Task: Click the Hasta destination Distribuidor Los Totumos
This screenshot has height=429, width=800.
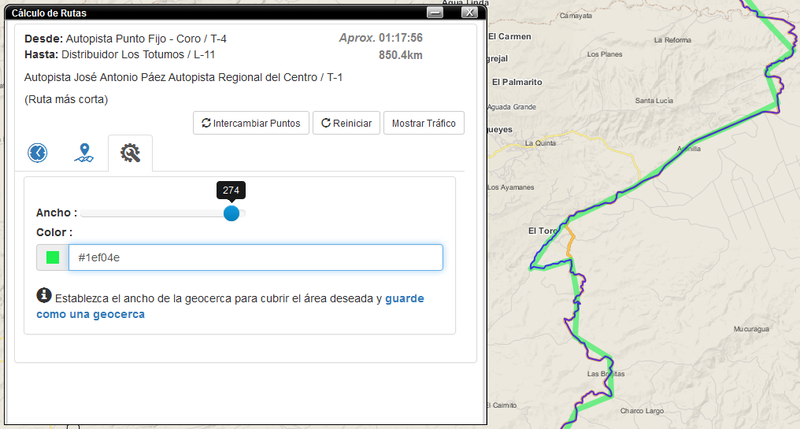Action: pyautogui.click(x=138, y=55)
